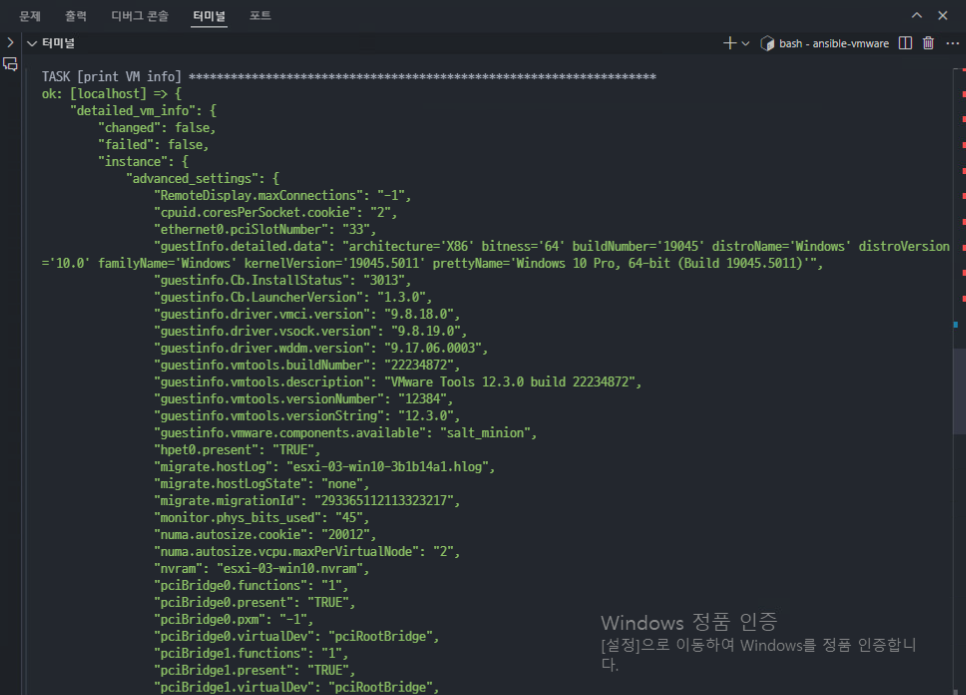Click the "failed": false line
The image size is (966, 695).
pos(153,144)
